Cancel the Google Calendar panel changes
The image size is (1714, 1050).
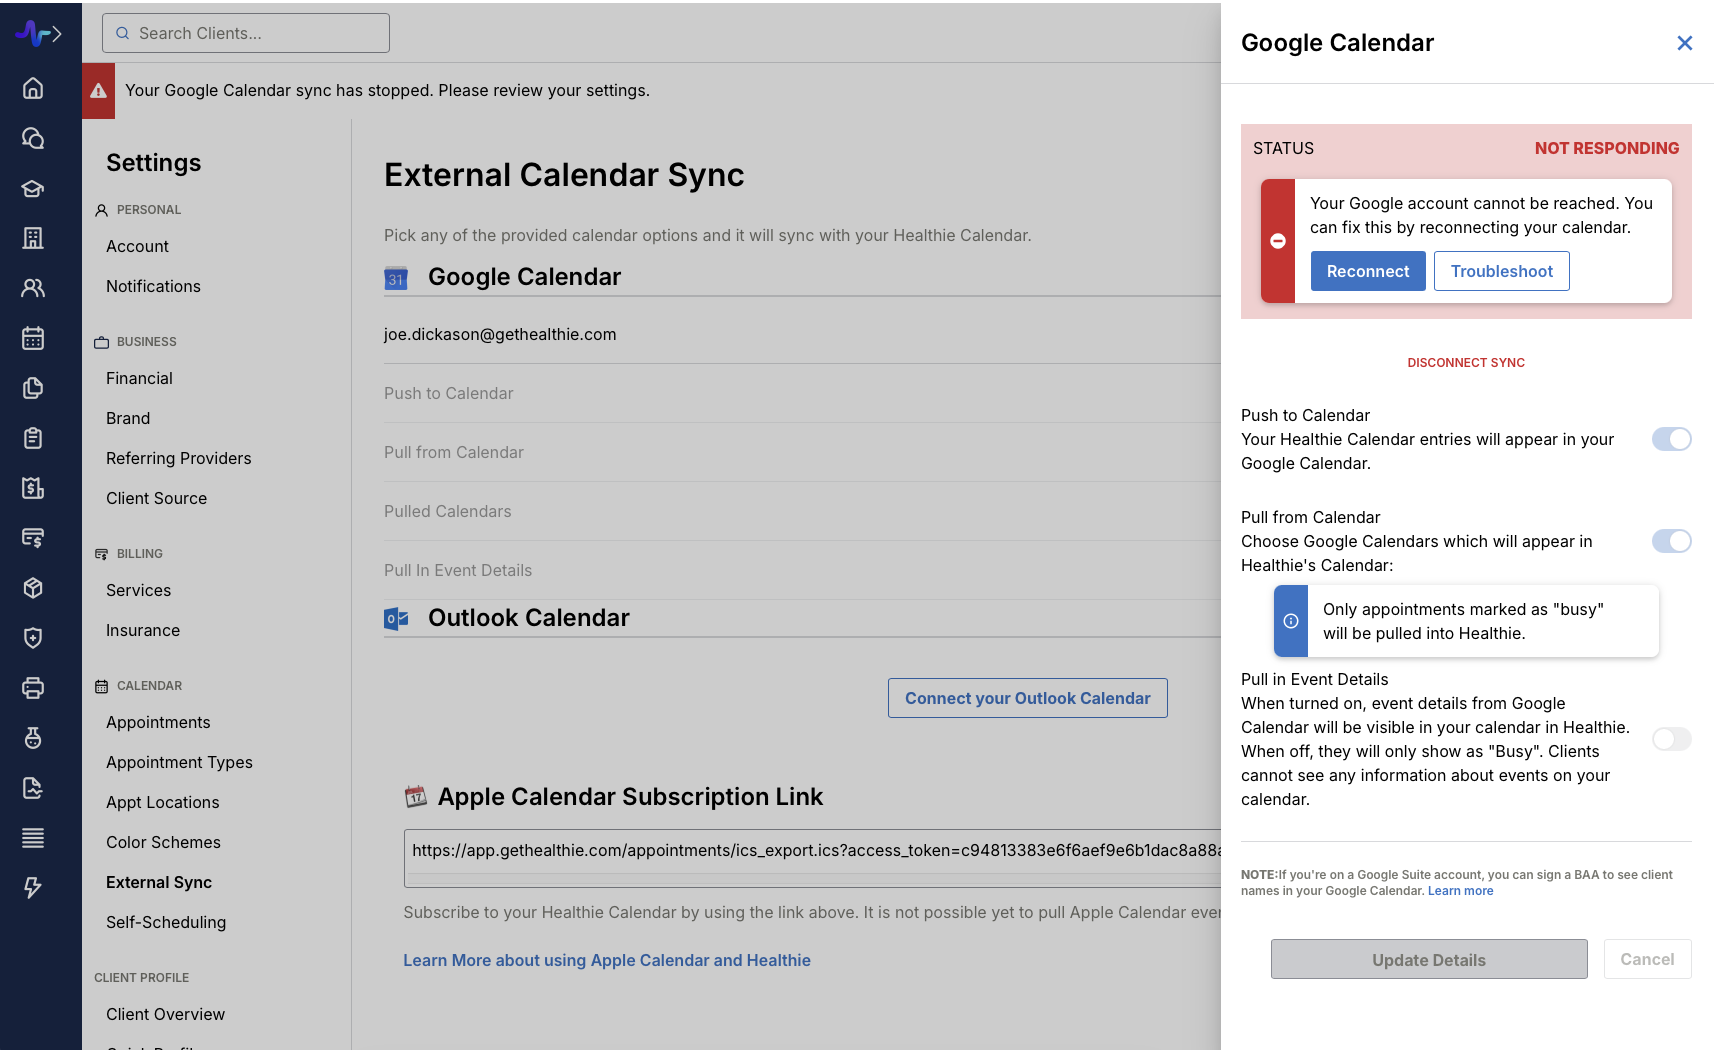click(1647, 959)
